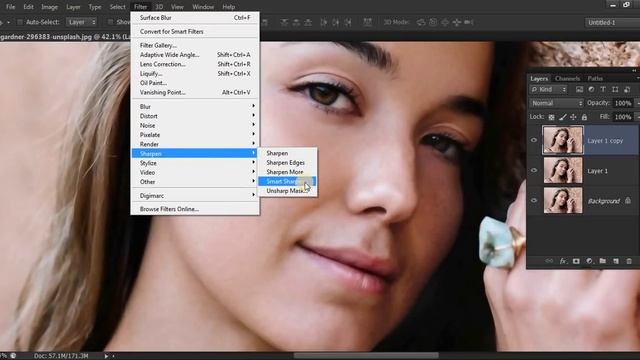
Task: Choose Sharpen More filter
Action: tap(287, 172)
